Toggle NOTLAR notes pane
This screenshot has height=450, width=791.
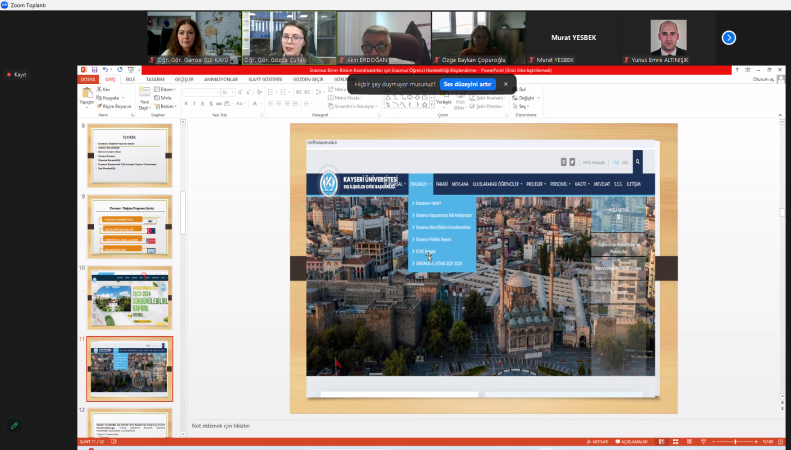597,442
